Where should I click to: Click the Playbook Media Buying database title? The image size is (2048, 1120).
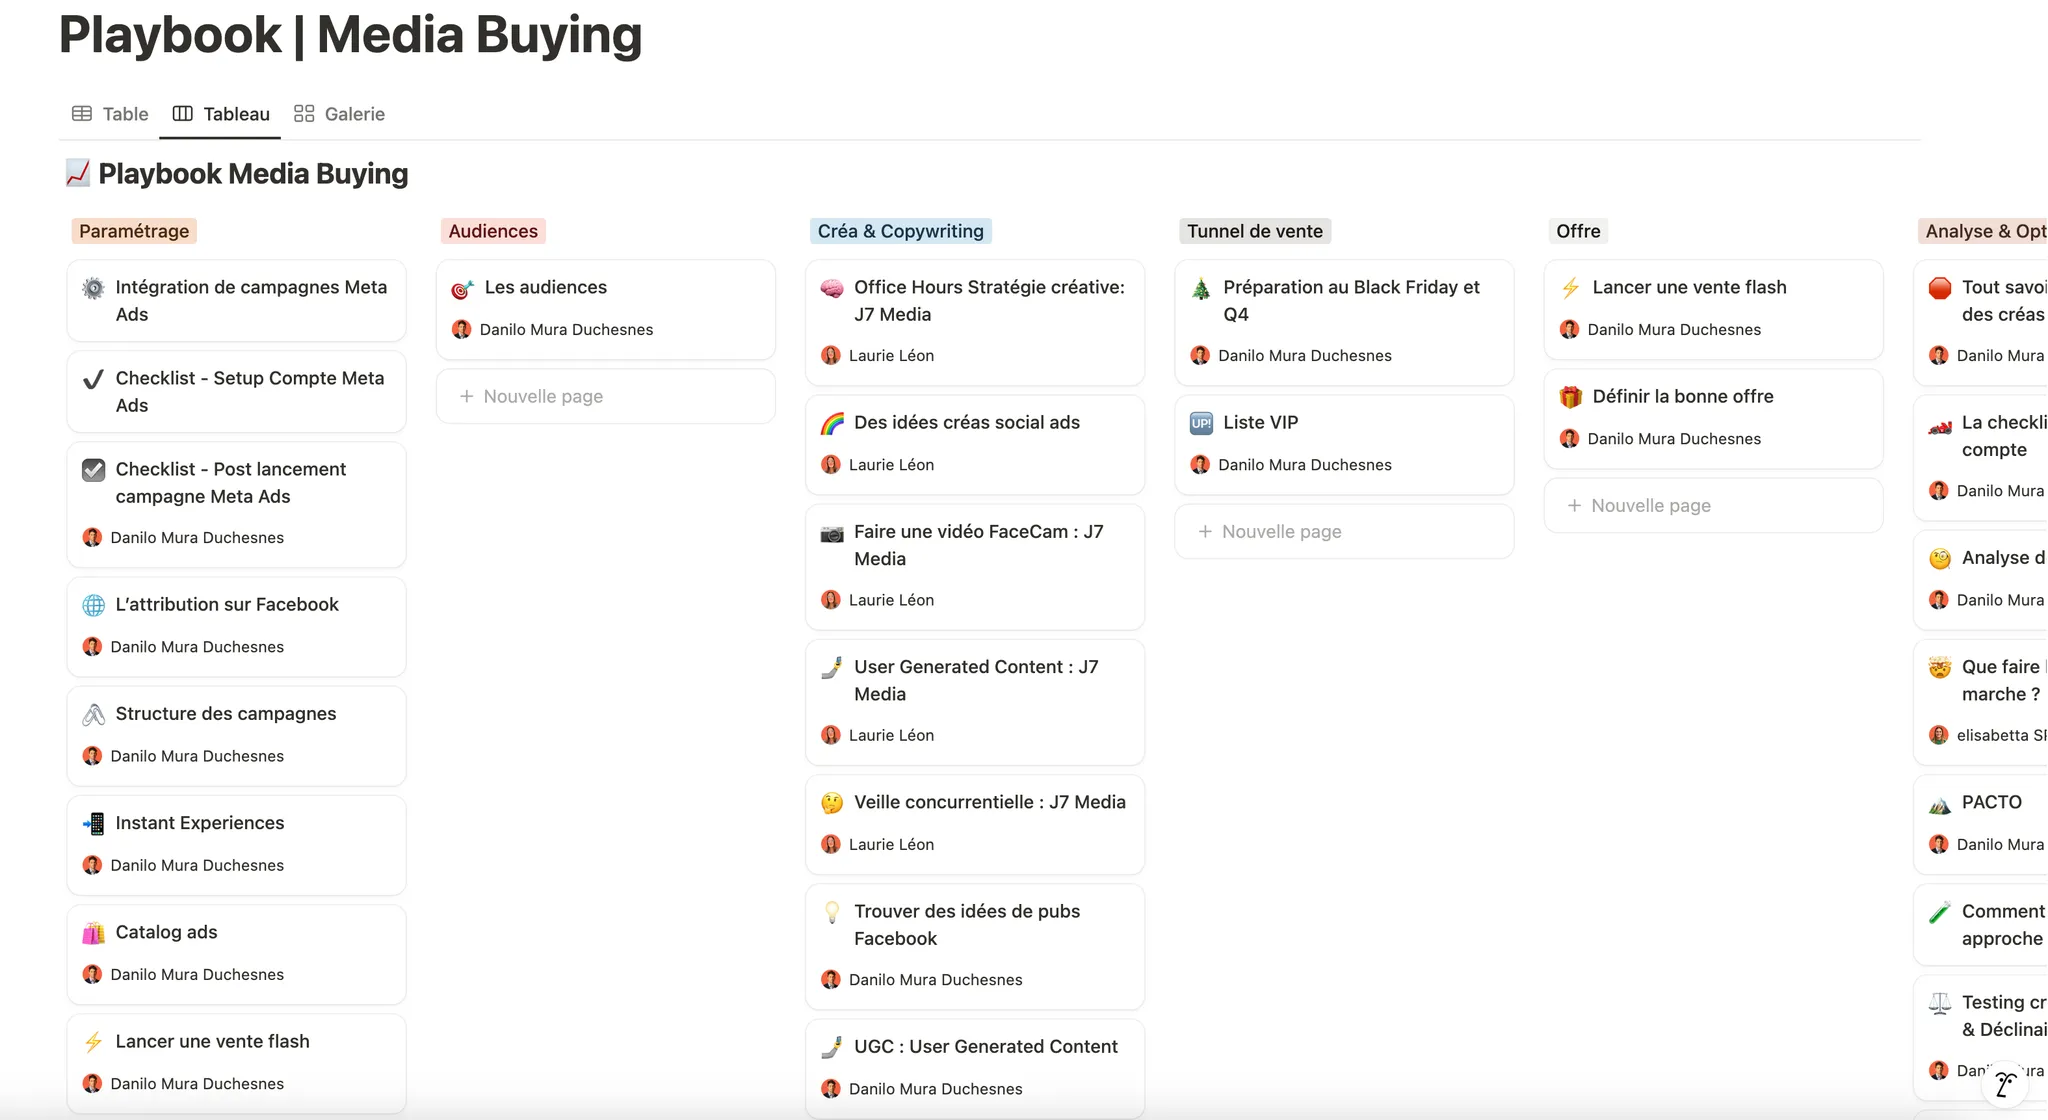[253, 173]
